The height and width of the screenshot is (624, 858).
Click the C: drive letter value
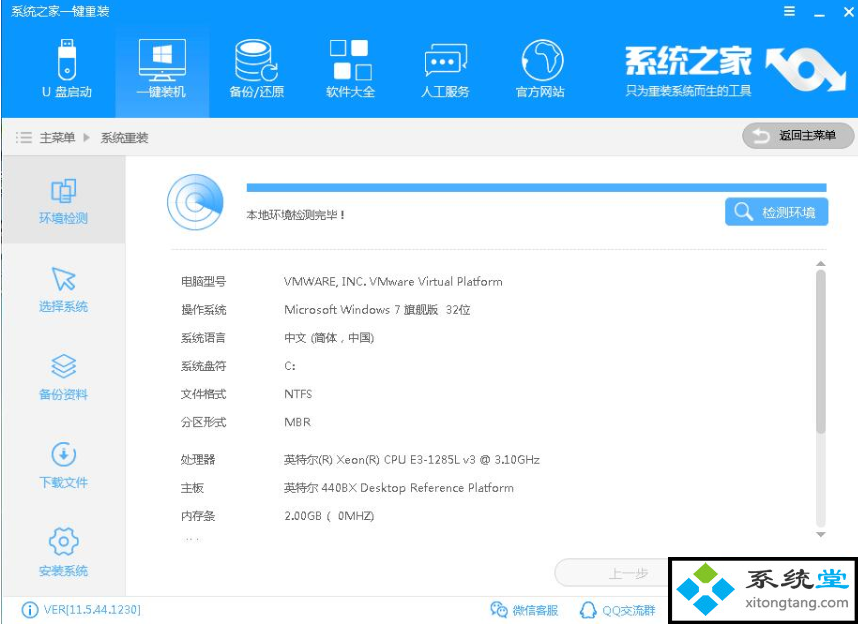coord(289,366)
